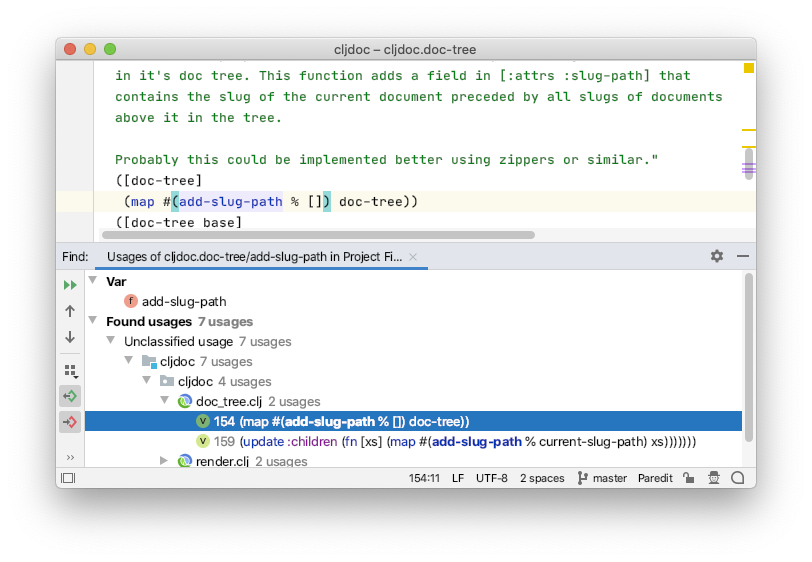
Task: Open Find panel settings gear
Action: (x=717, y=256)
